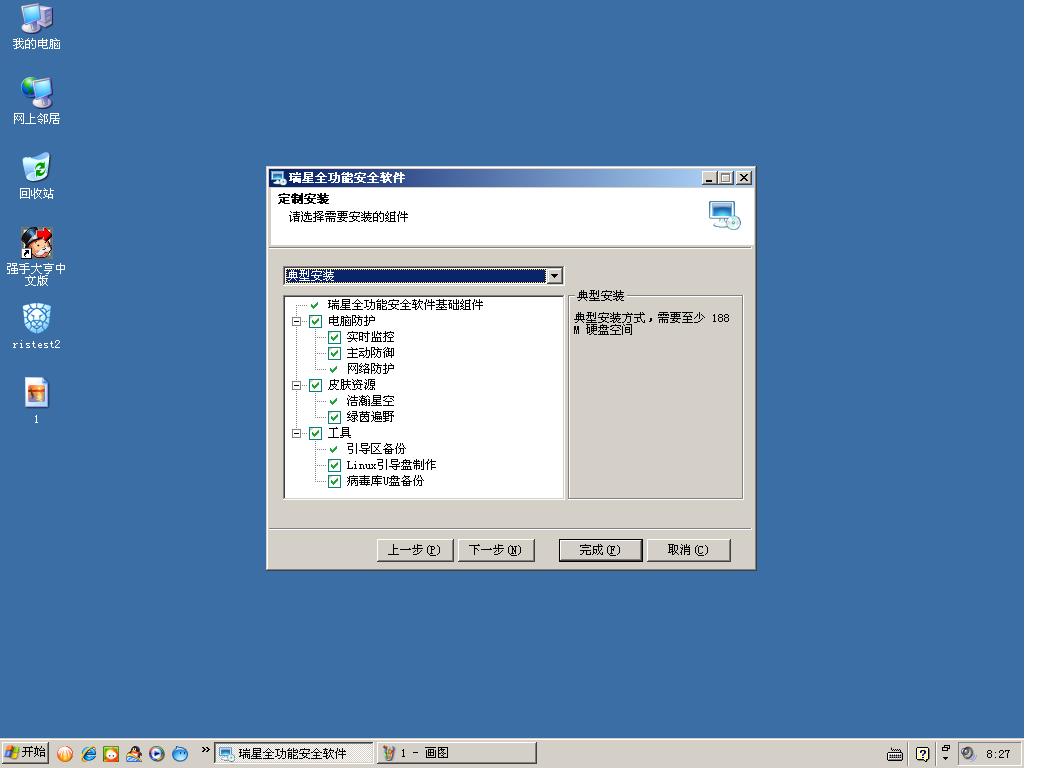
Task: Click the 上一步(P) back button
Action: 415,550
